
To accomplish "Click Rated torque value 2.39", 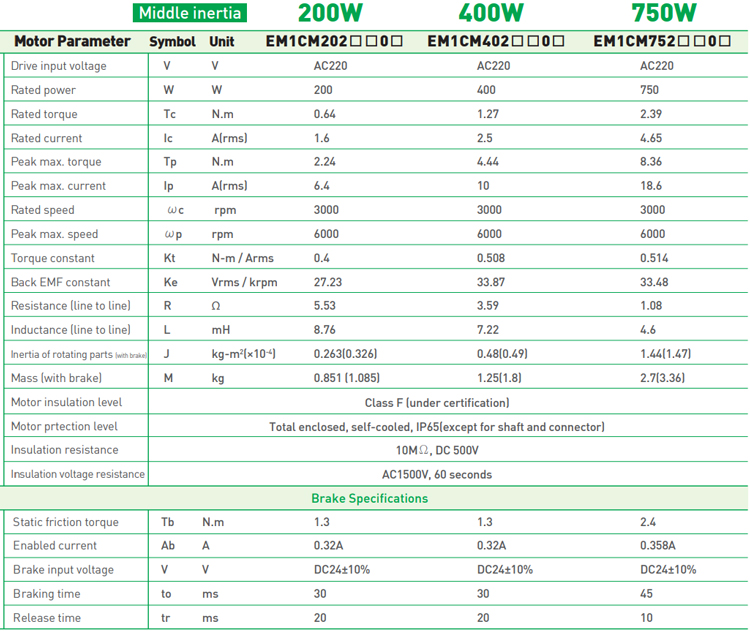I will click(x=651, y=114).
